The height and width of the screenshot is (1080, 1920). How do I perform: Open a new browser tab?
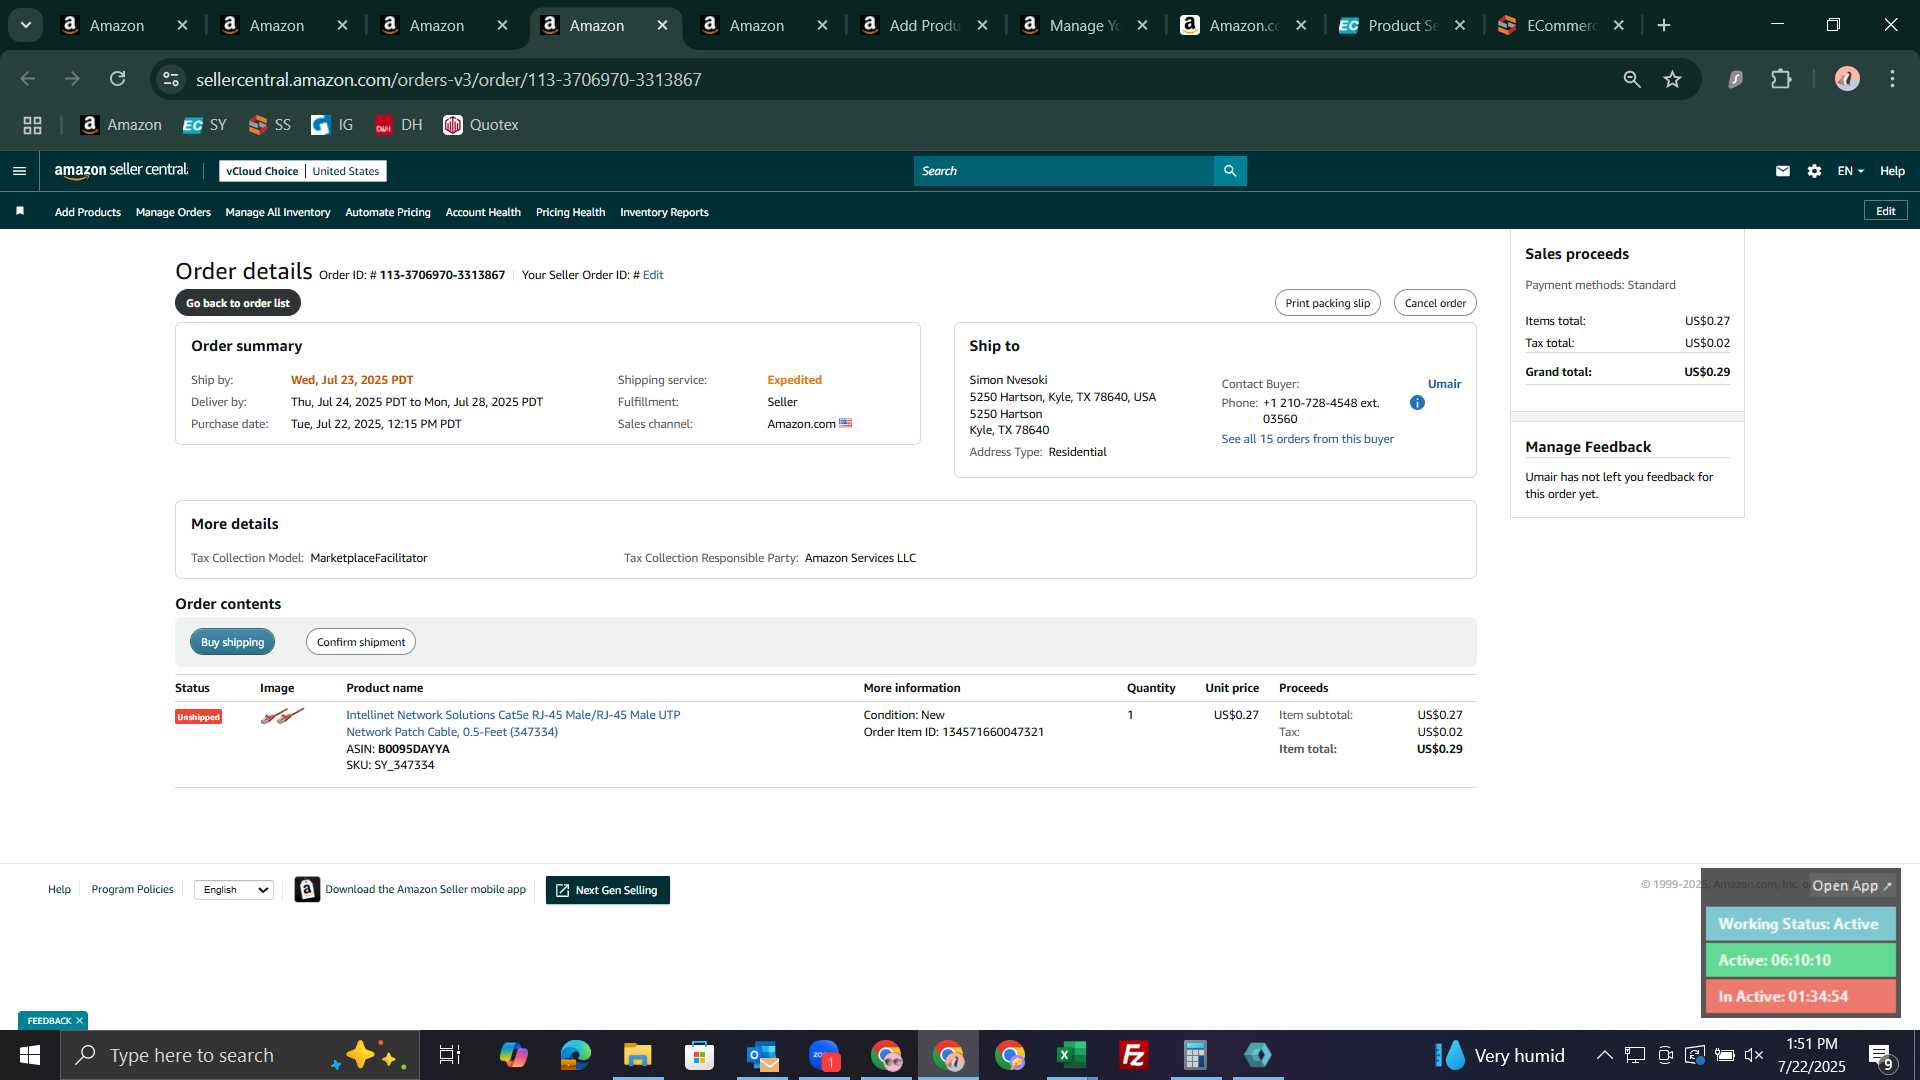click(1664, 25)
